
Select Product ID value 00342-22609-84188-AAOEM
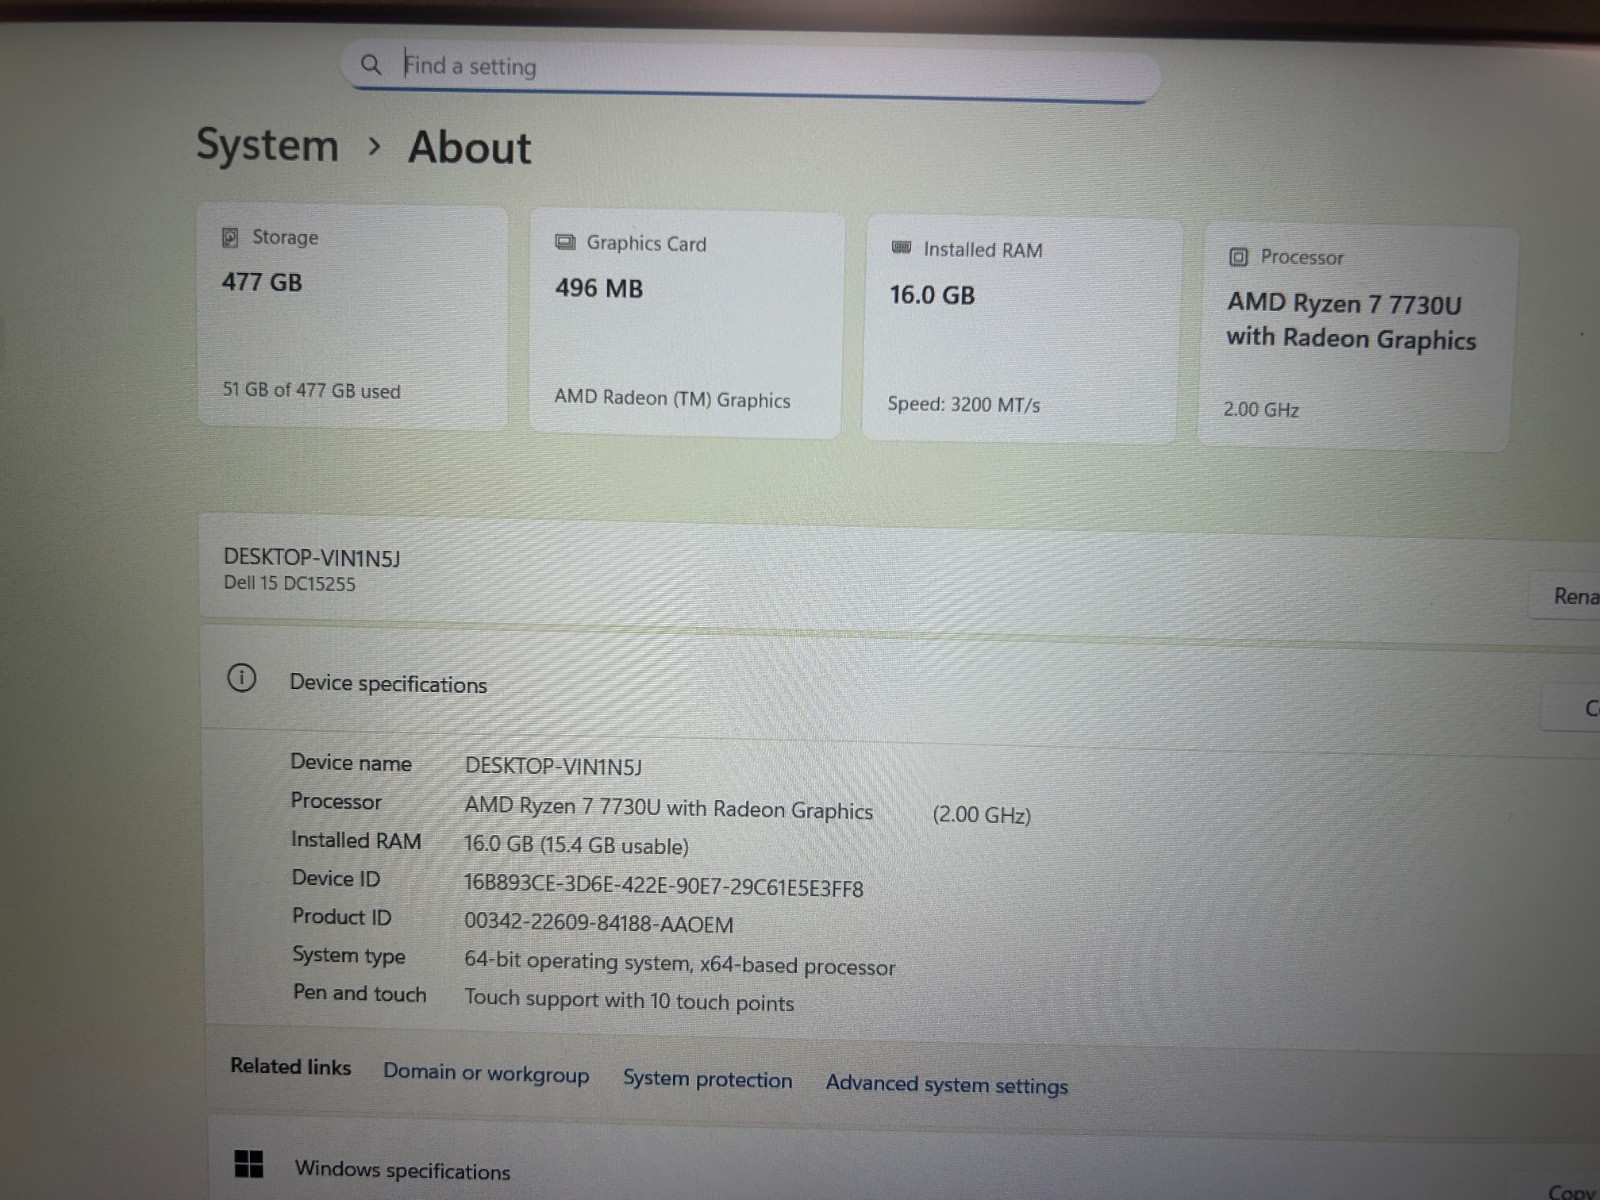[x=598, y=923]
